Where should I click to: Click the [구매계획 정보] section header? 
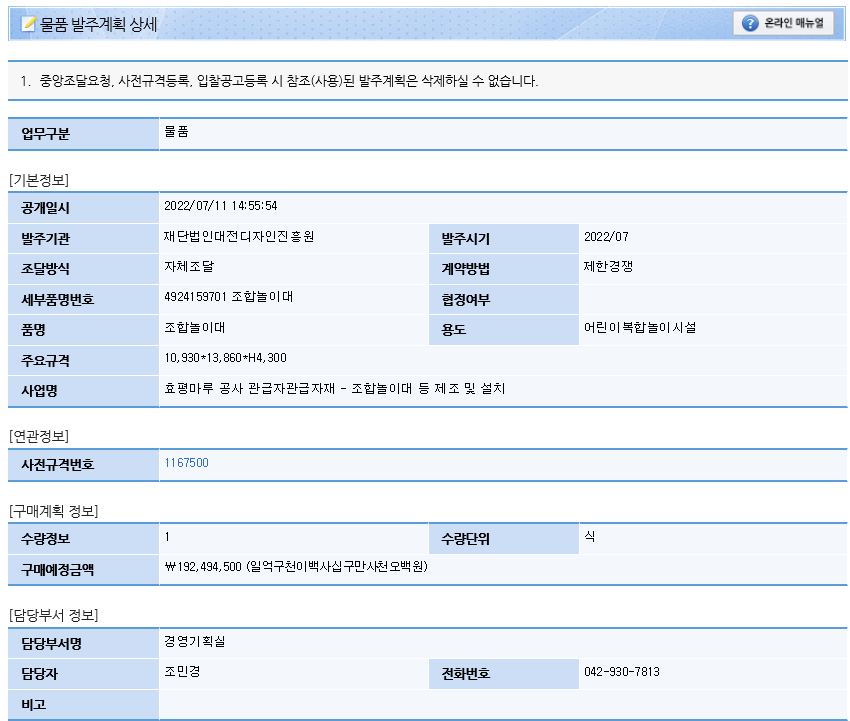[x=53, y=511]
